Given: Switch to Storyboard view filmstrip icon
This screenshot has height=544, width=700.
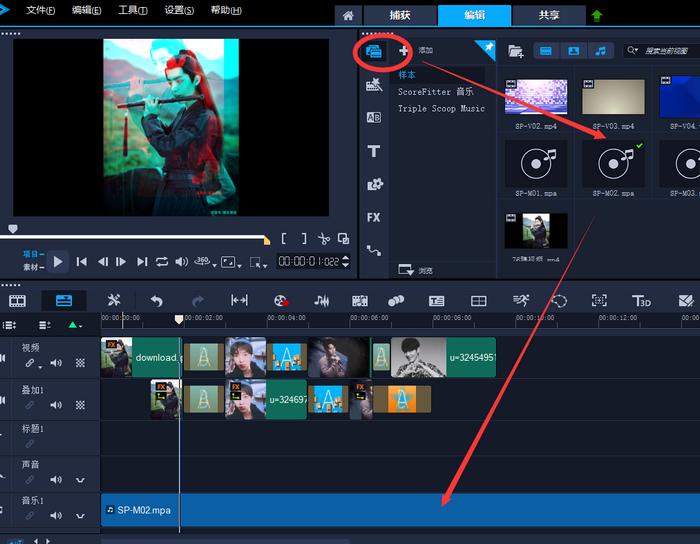Looking at the screenshot, I should pos(17,300).
